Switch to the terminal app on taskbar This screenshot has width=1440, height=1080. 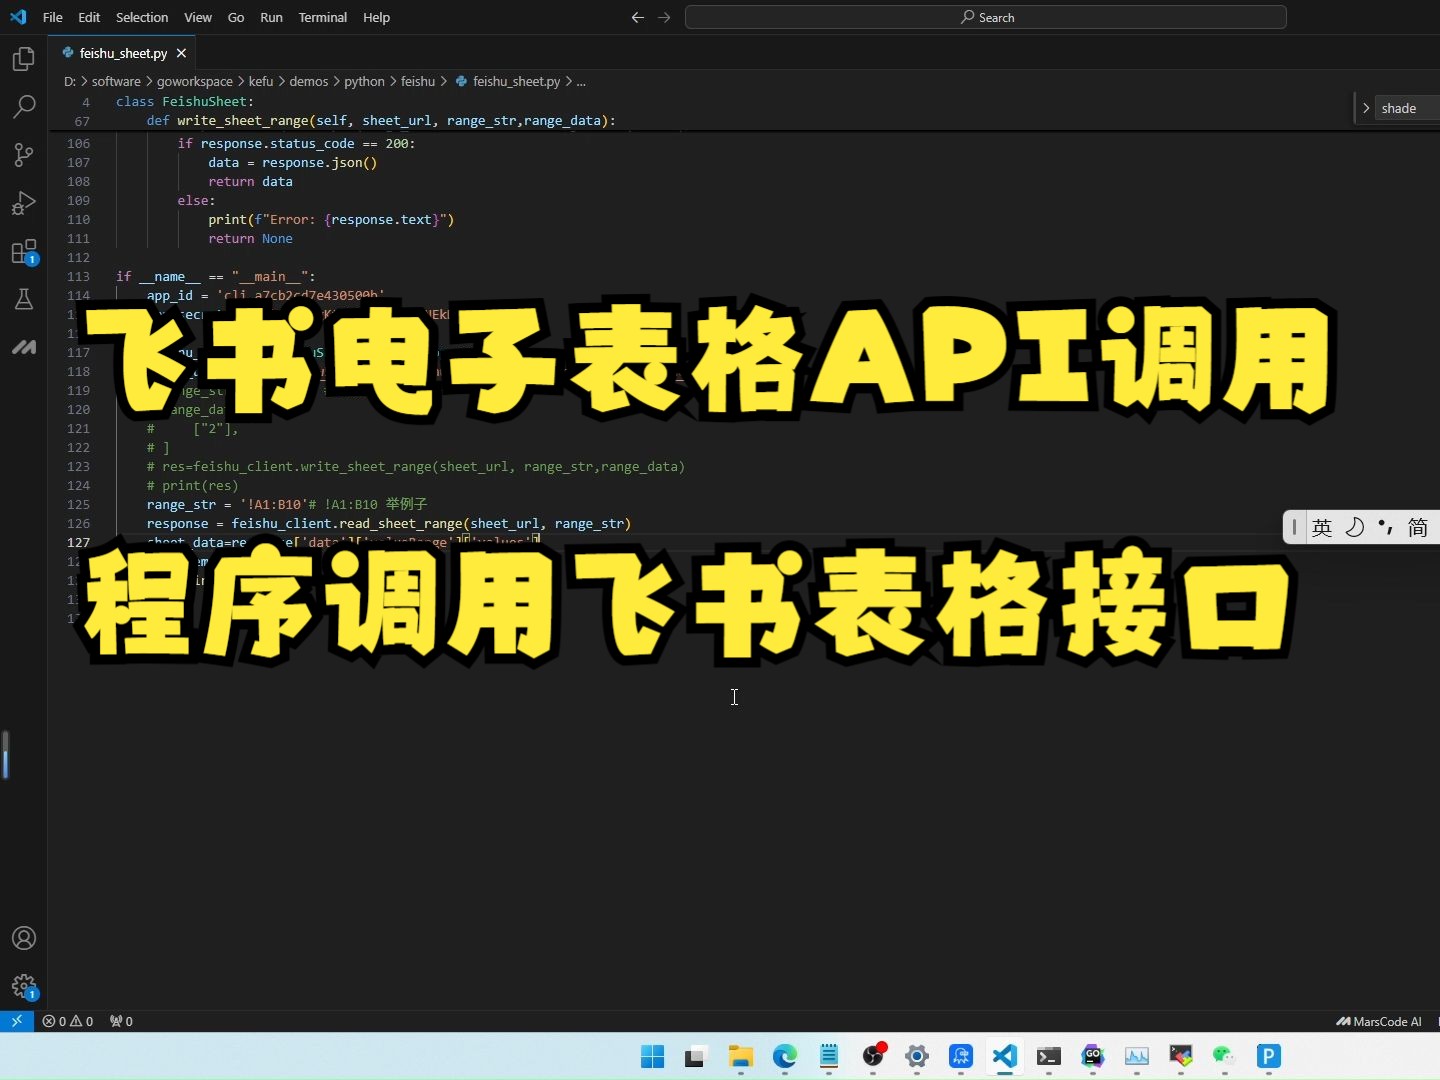(1049, 1056)
